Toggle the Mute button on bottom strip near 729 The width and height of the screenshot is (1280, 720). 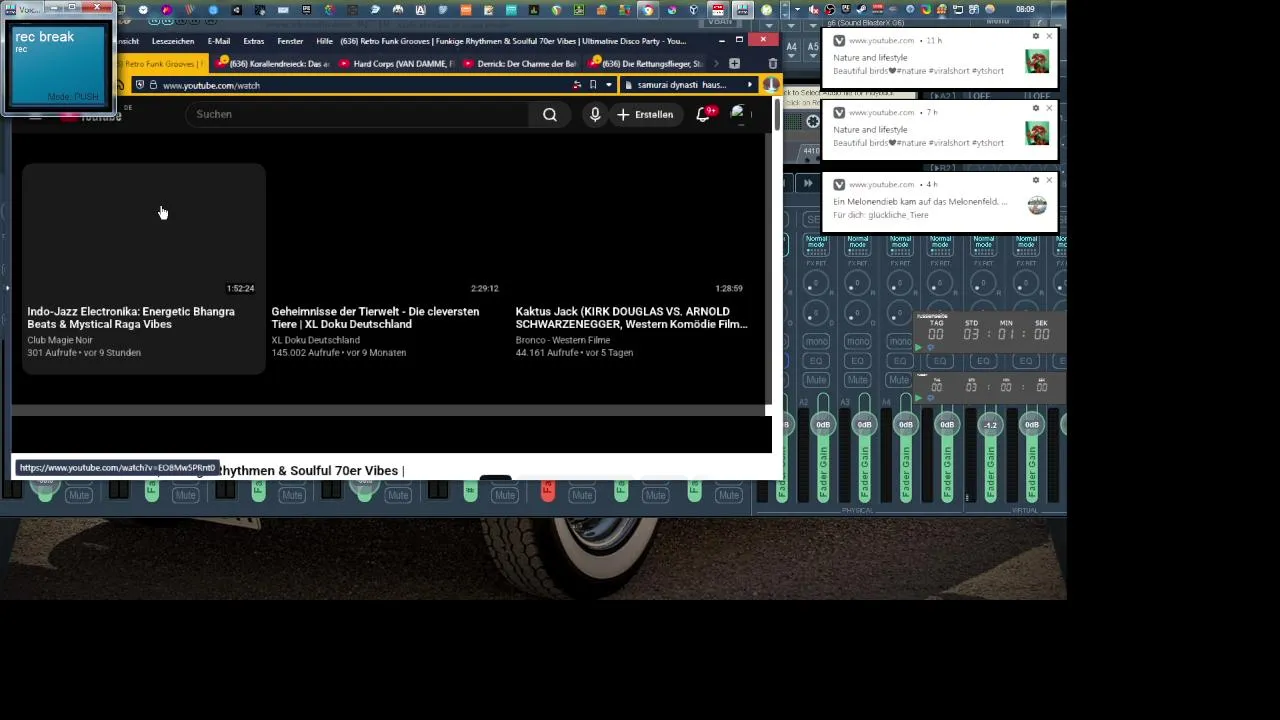[729, 495]
